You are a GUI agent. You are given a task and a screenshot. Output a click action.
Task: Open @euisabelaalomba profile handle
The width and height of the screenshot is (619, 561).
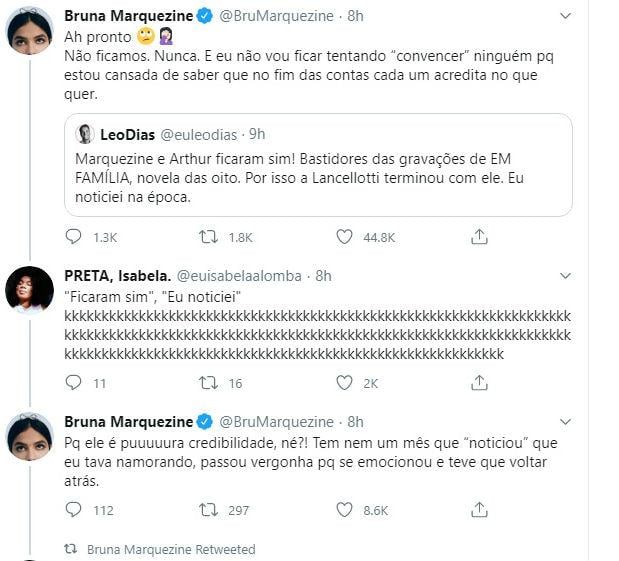[239, 276]
